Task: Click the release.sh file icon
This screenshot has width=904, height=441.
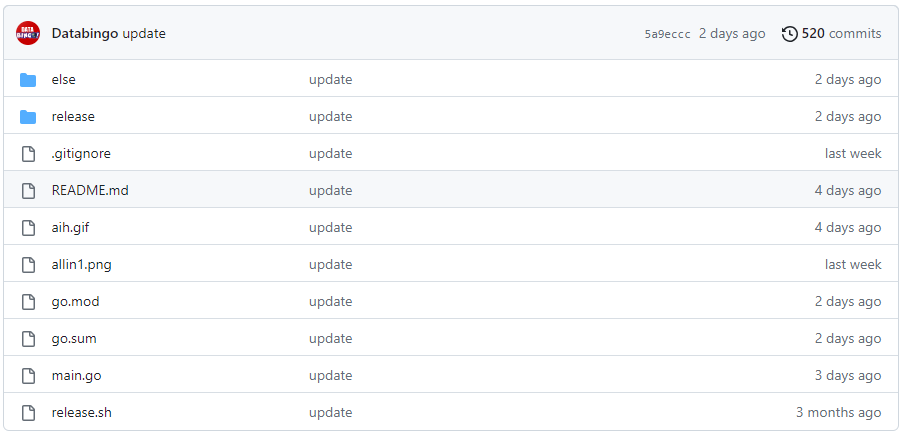Action: [28, 413]
